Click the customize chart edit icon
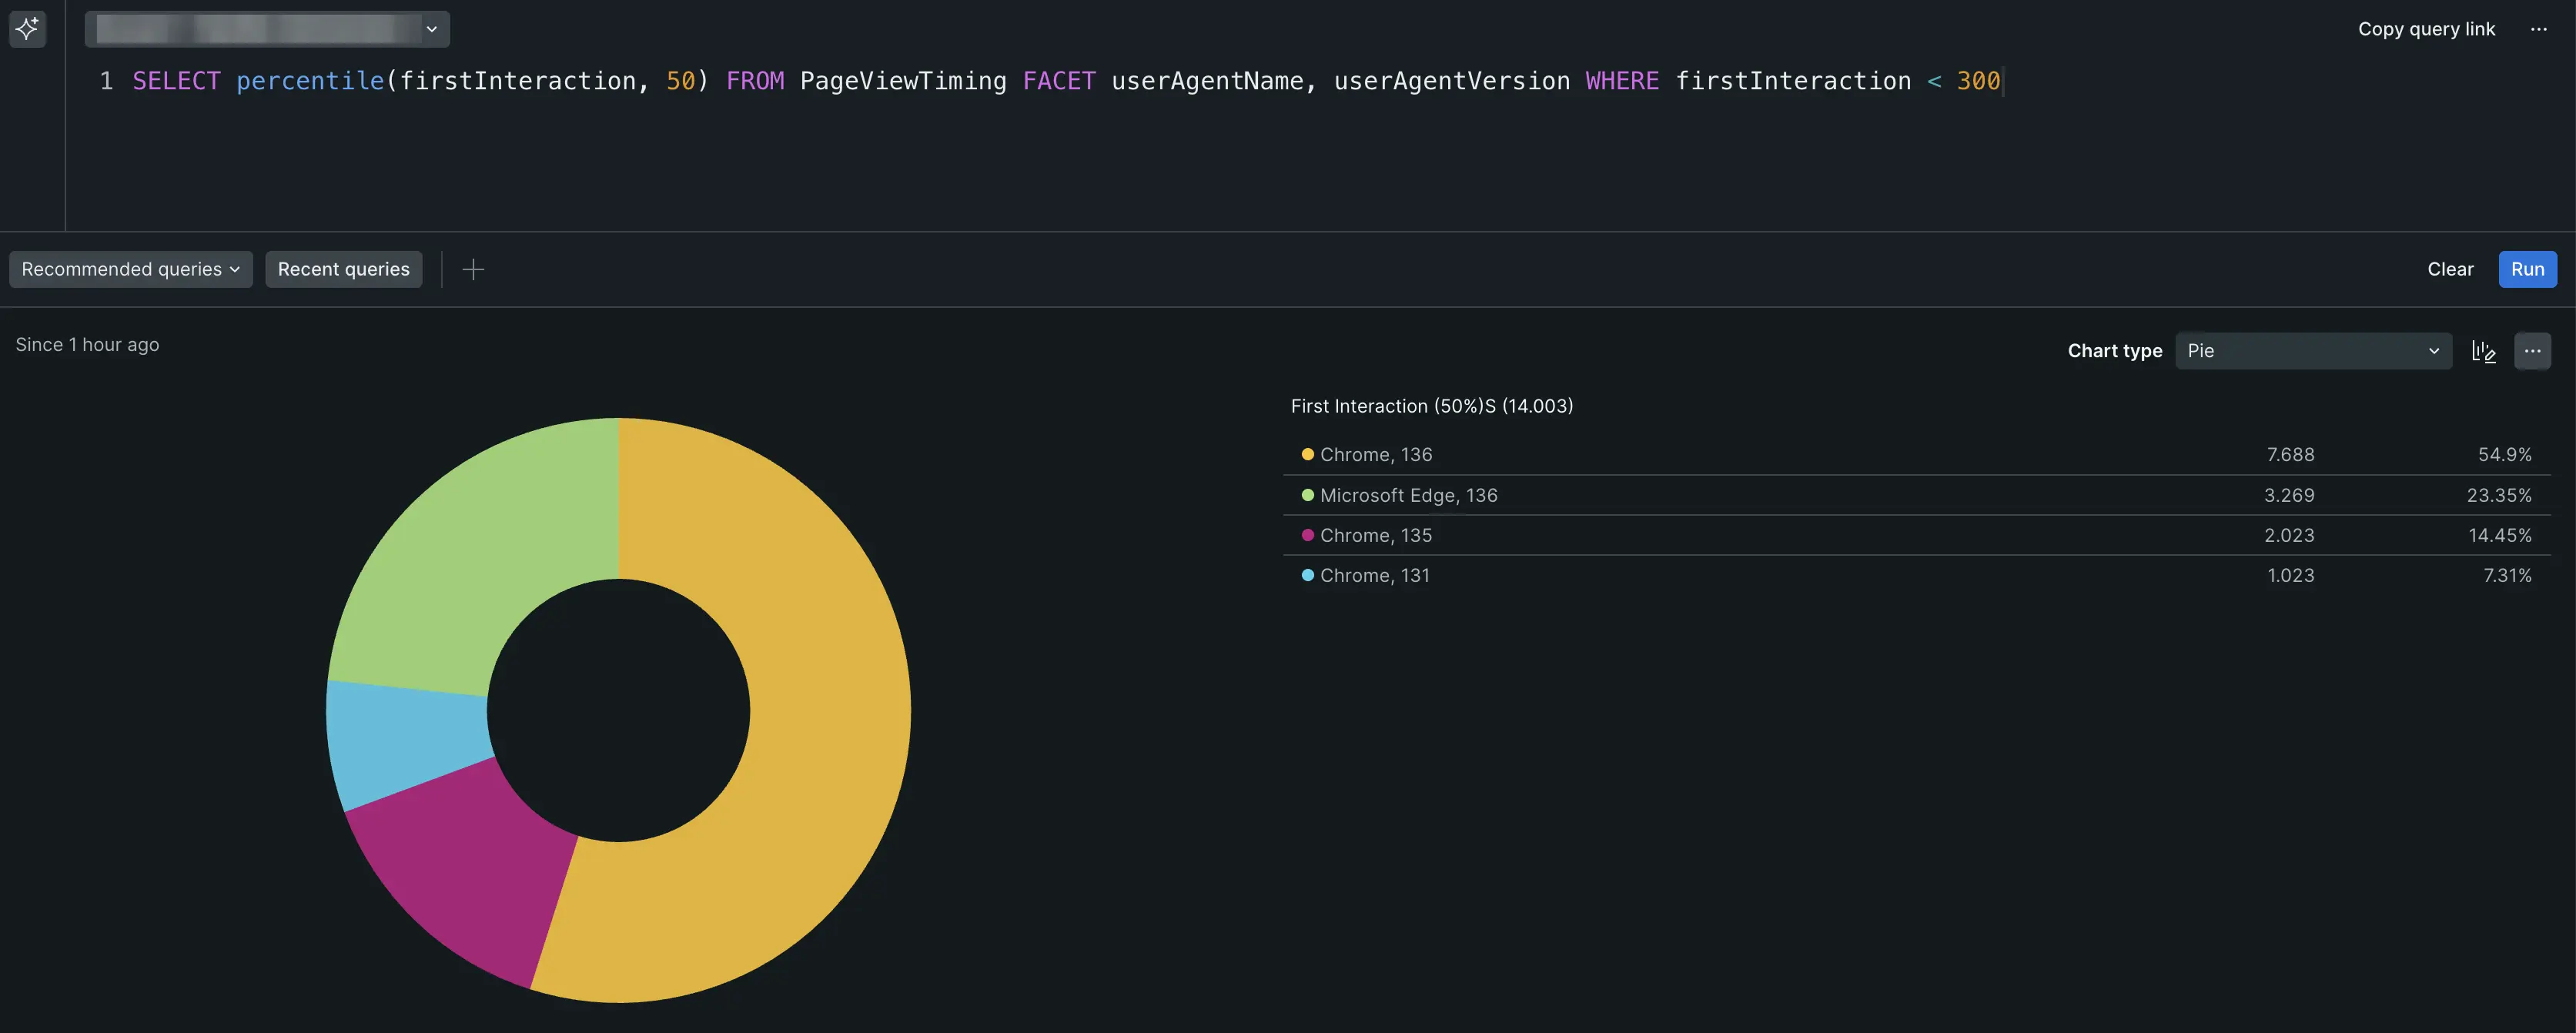Image resolution: width=2576 pixels, height=1033 pixels. [2483, 351]
